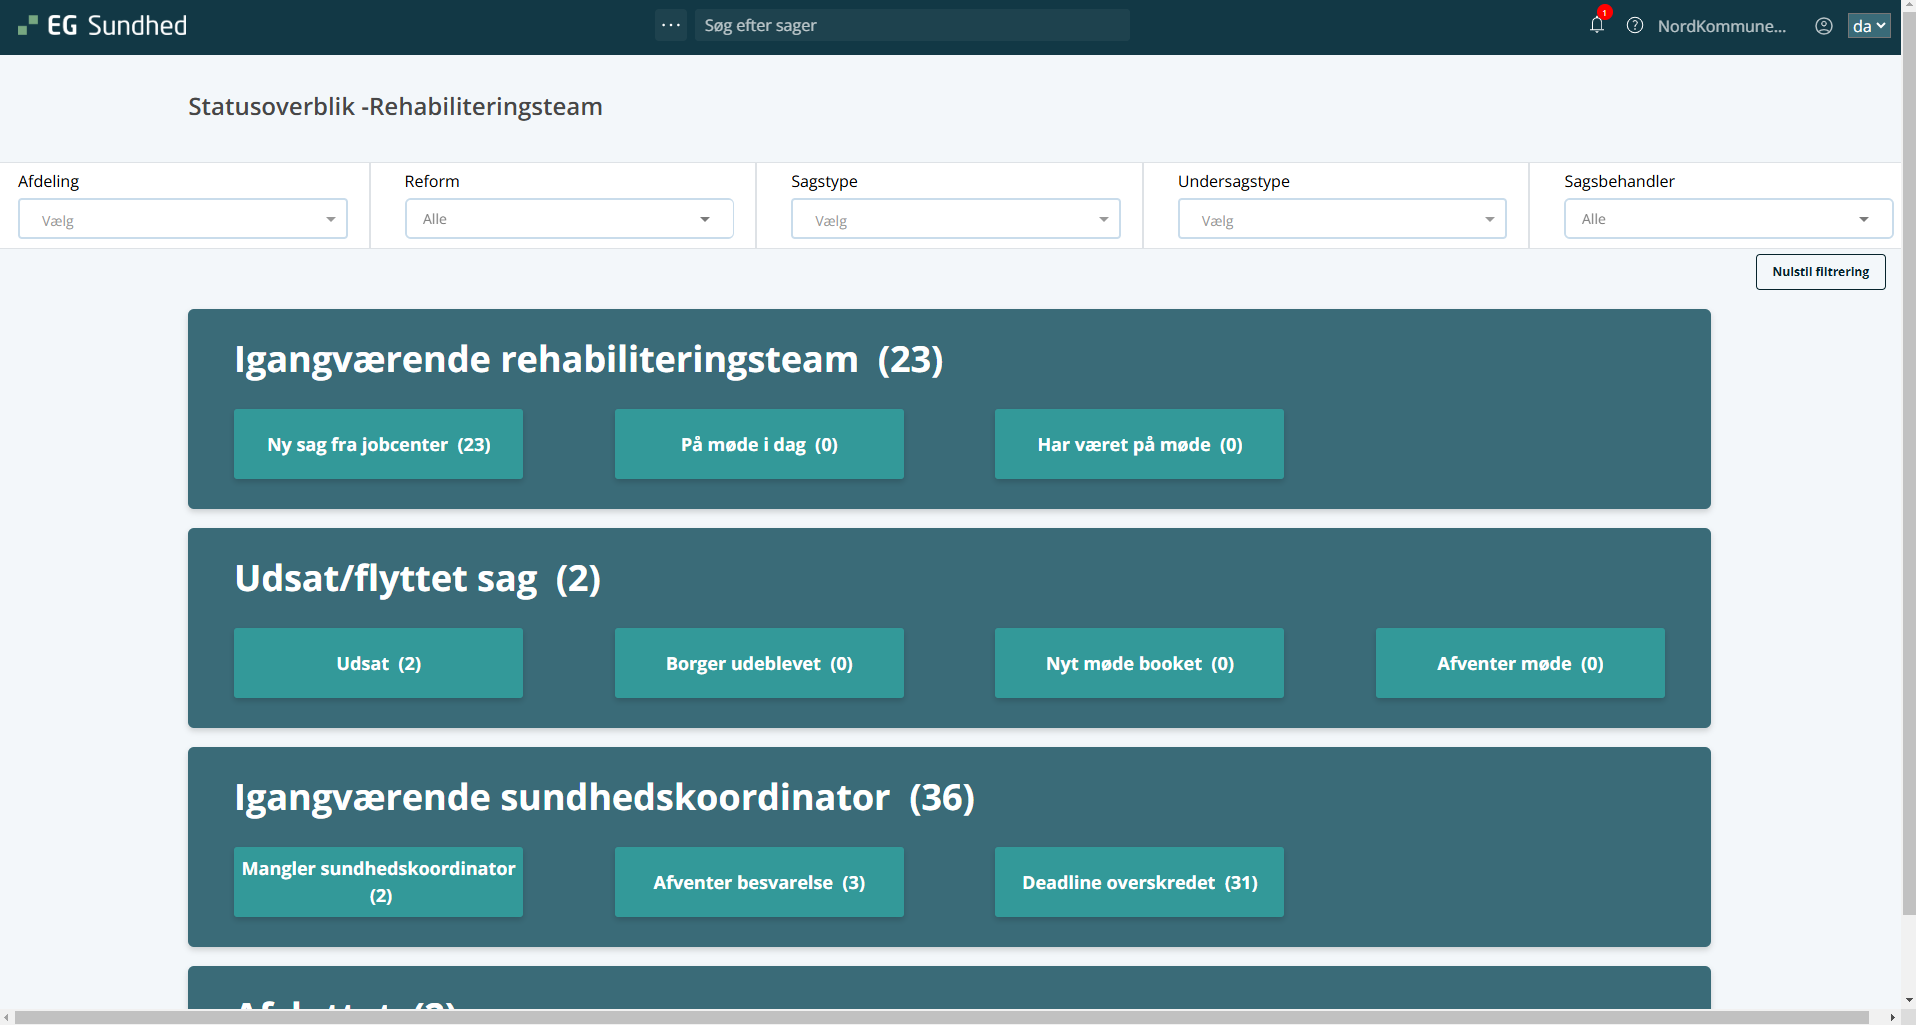
Task: Change language with the da selector
Action: pyautogui.click(x=1868, y=26)
